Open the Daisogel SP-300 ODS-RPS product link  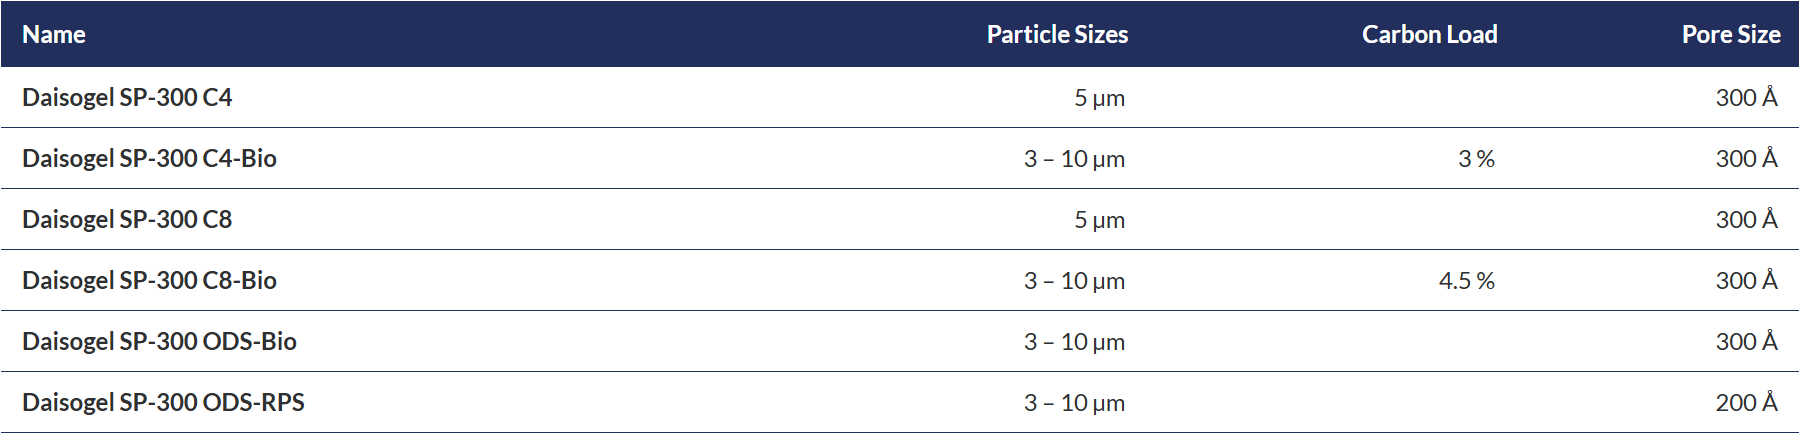pos(163,402)
